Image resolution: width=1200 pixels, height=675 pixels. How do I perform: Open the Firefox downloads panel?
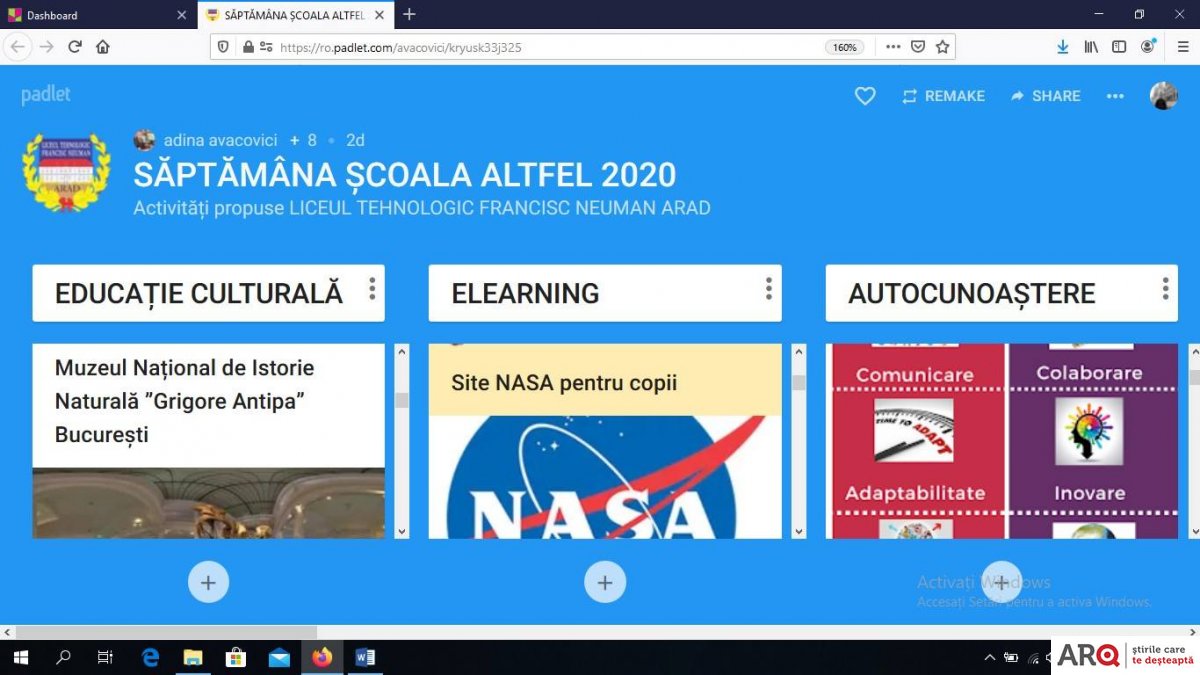1063,47
